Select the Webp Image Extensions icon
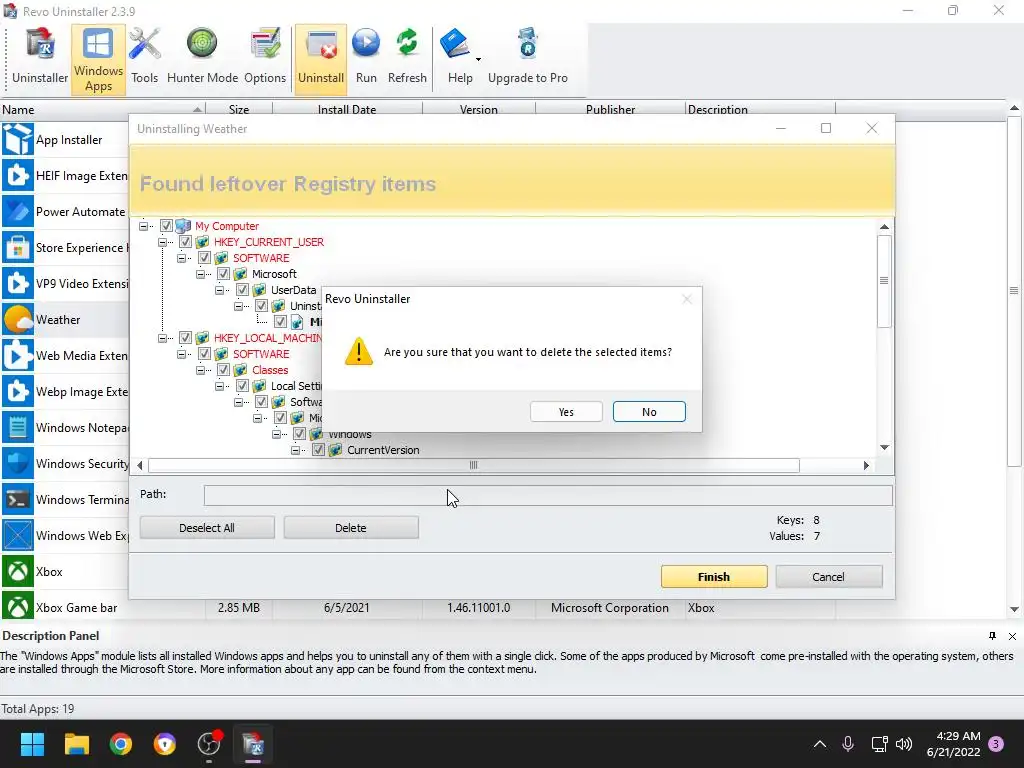This screenshot has height=768, width=1024. [x=18, y=391]
